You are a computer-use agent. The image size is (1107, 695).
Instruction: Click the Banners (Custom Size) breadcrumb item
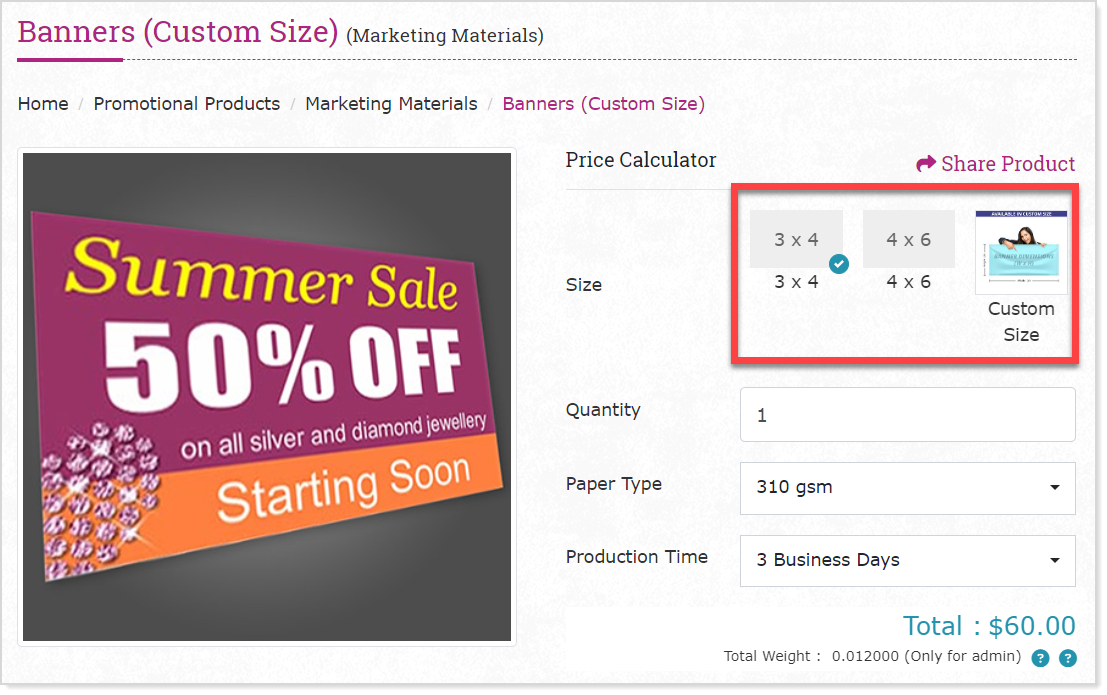tap(603, 104)
